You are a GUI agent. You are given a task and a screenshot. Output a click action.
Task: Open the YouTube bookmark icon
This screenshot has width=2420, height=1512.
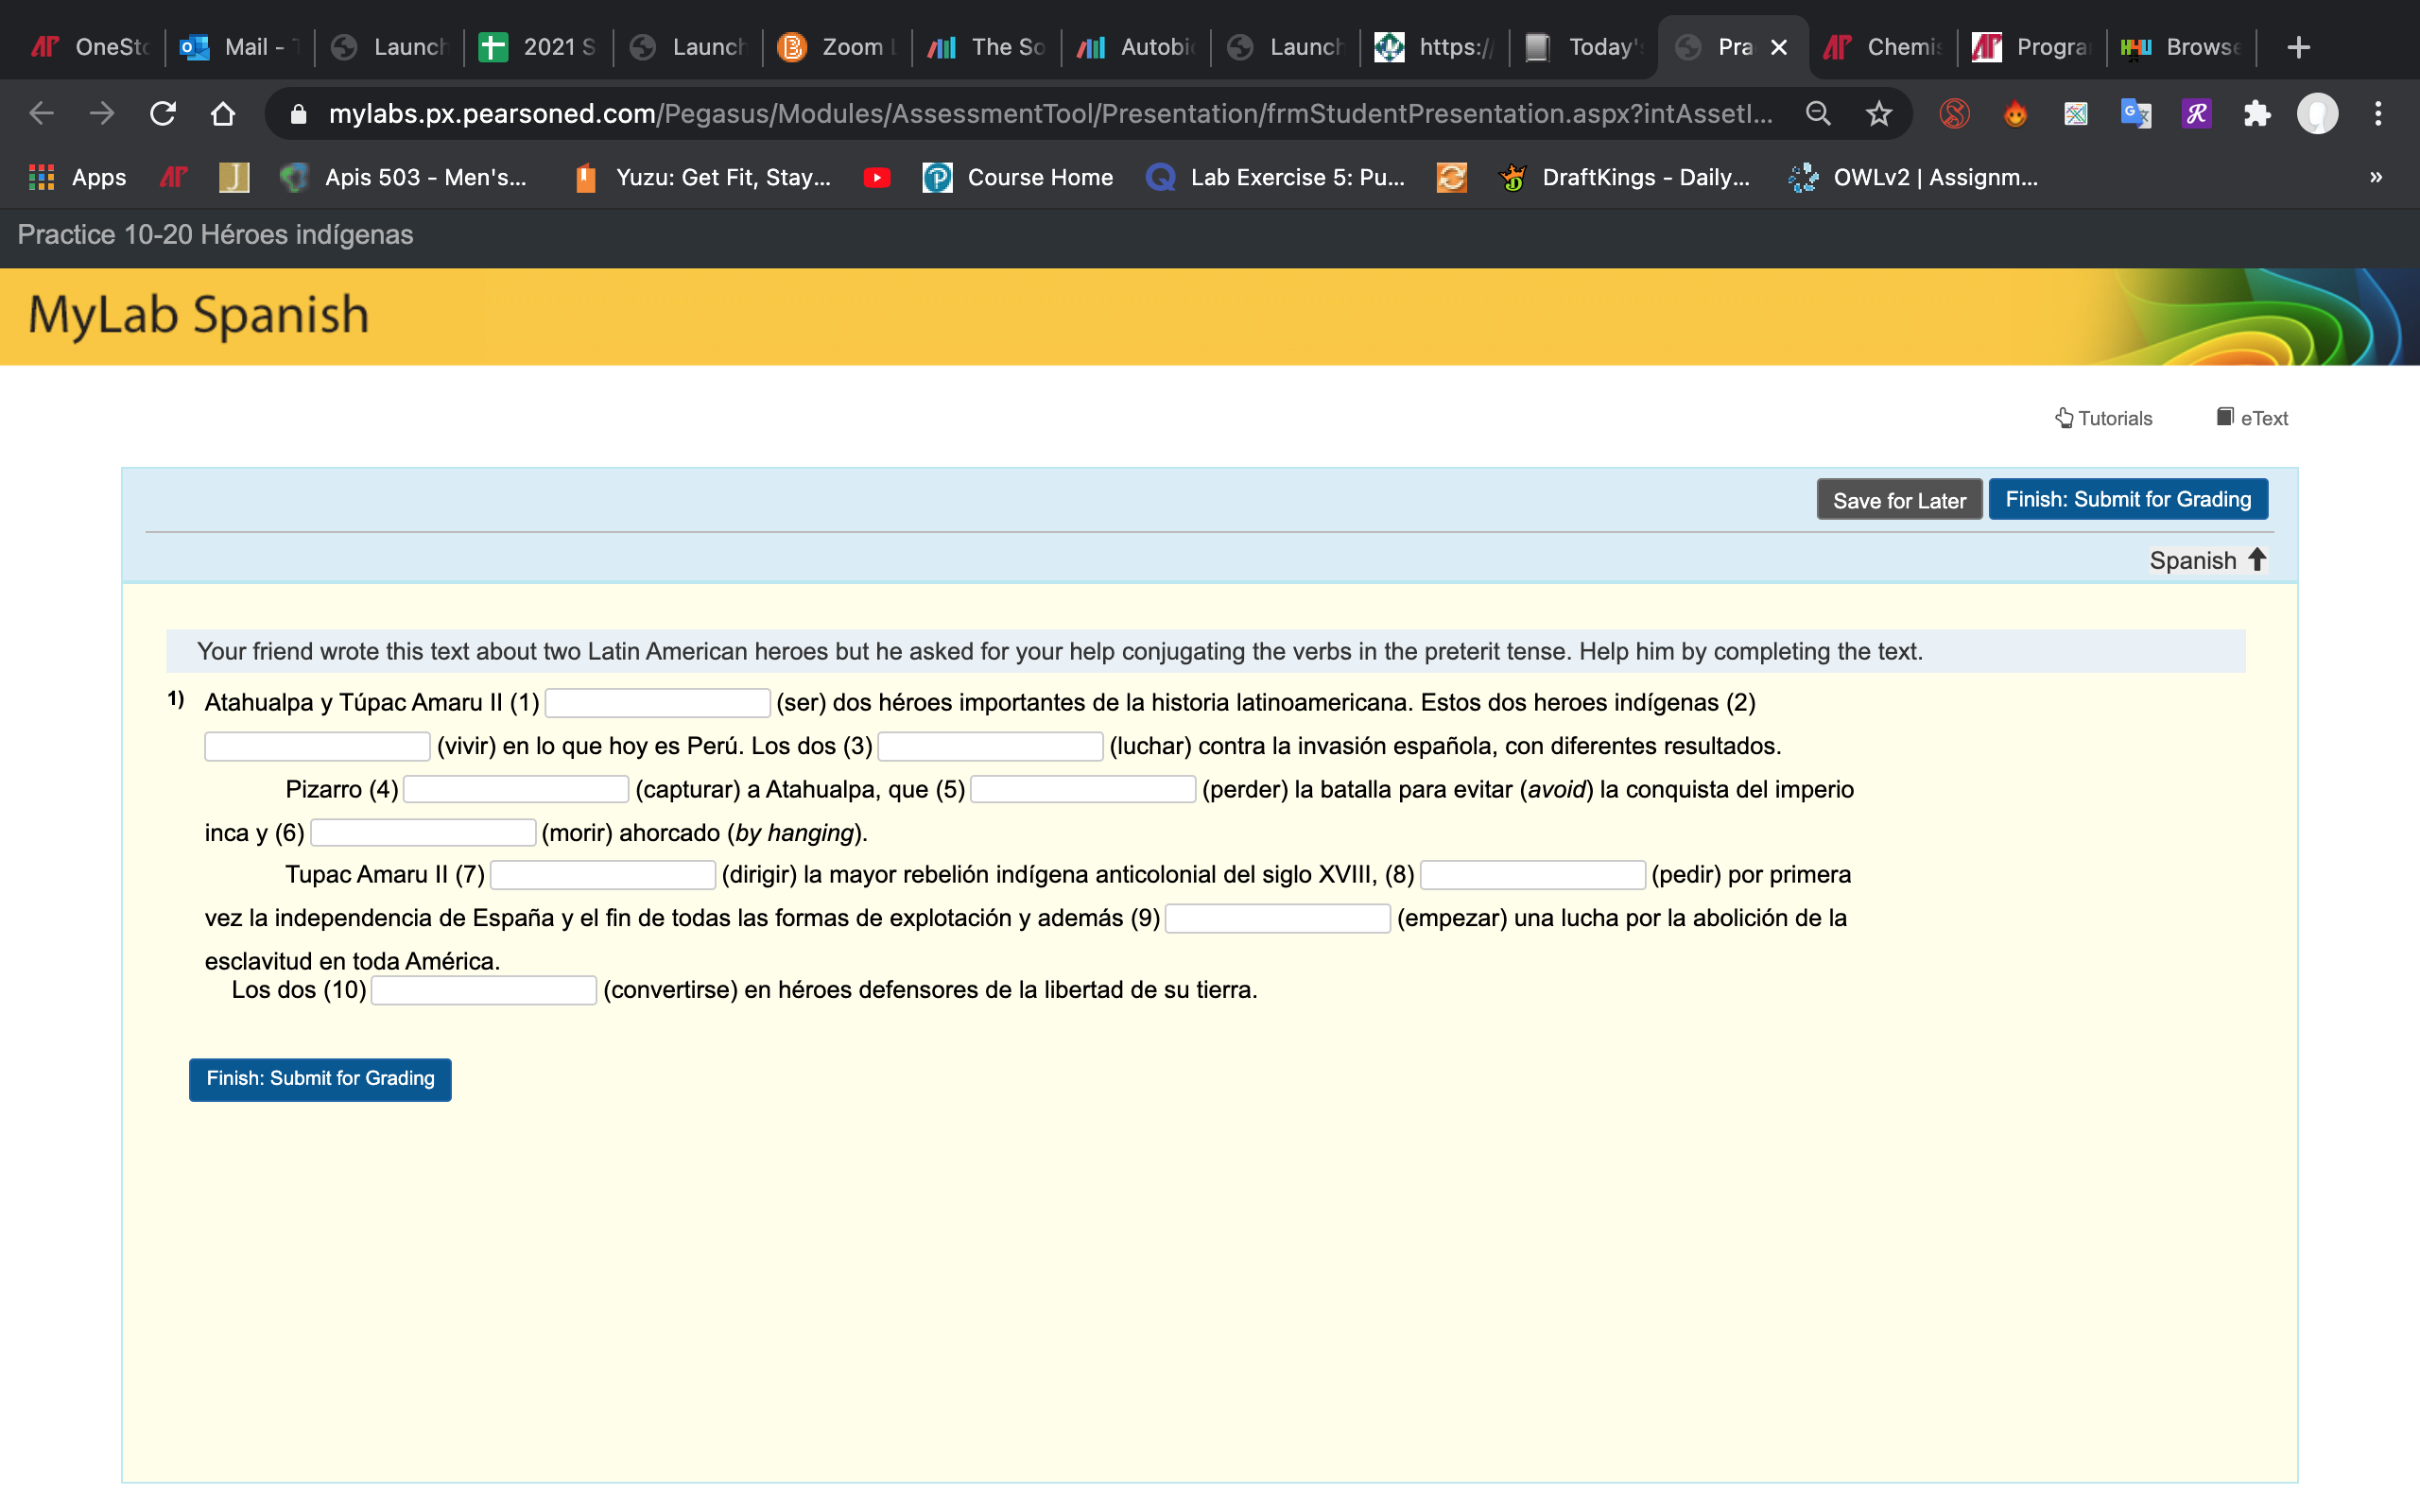tap(876, 178)
